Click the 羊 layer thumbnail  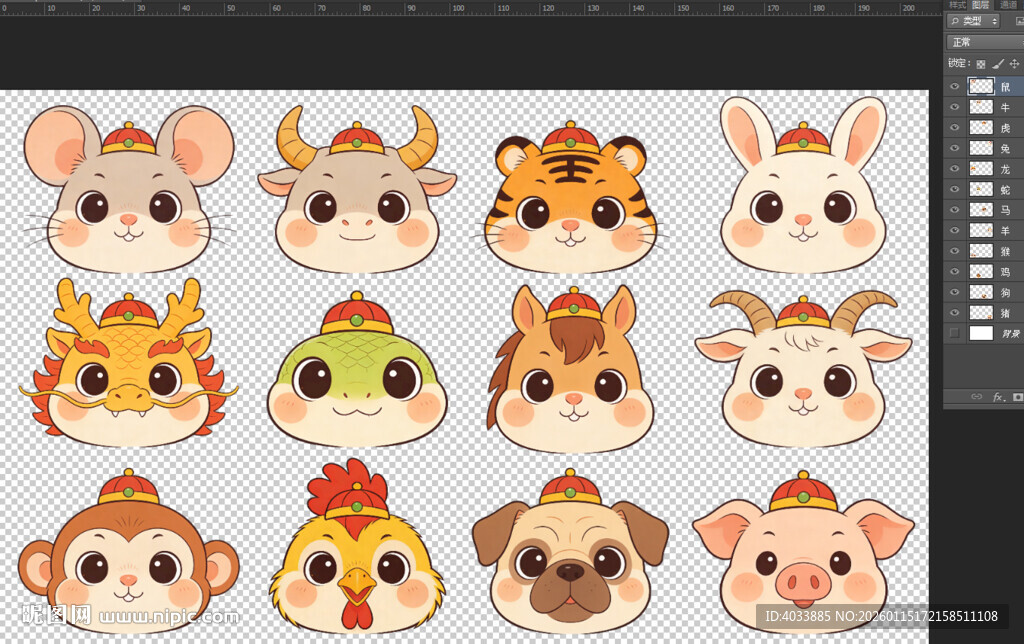[981, 231]
